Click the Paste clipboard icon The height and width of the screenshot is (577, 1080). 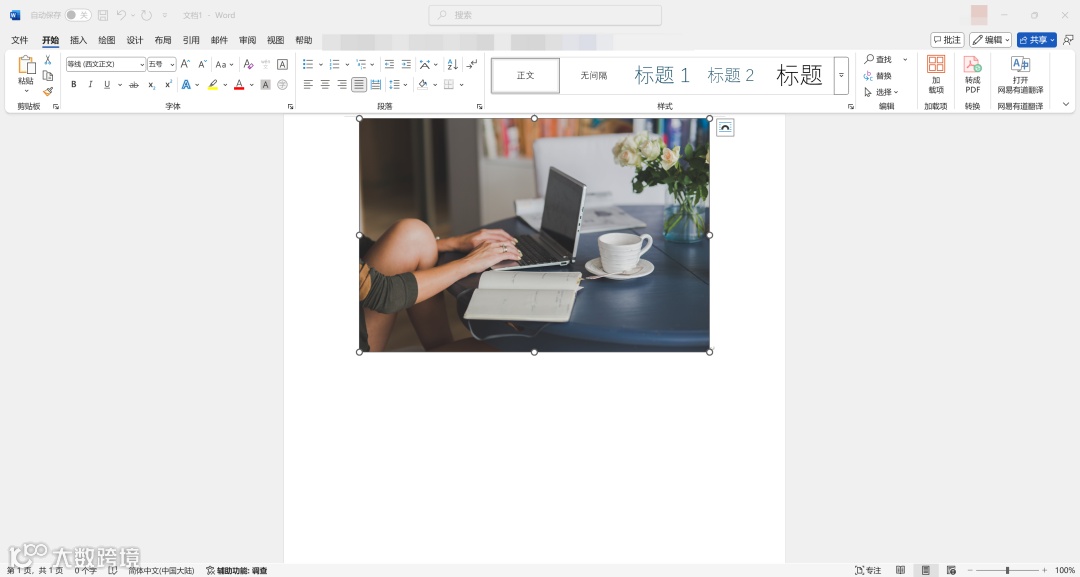pos(26,65)
